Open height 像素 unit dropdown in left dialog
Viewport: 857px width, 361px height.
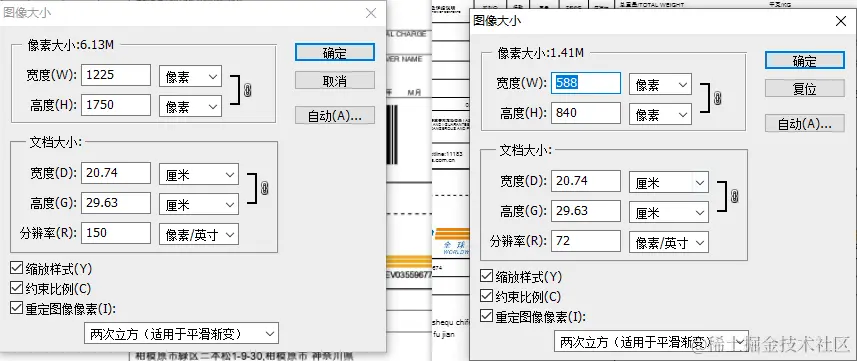[190, 106]
